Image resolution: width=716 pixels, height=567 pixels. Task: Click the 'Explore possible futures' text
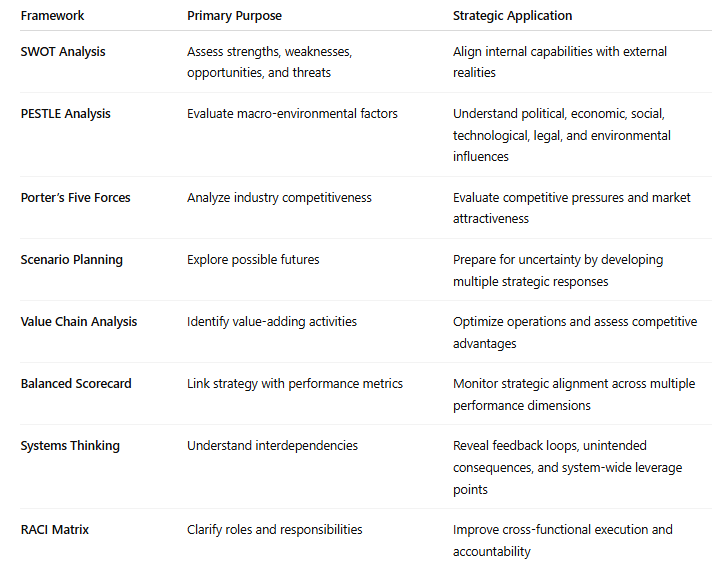coord(253,260)
